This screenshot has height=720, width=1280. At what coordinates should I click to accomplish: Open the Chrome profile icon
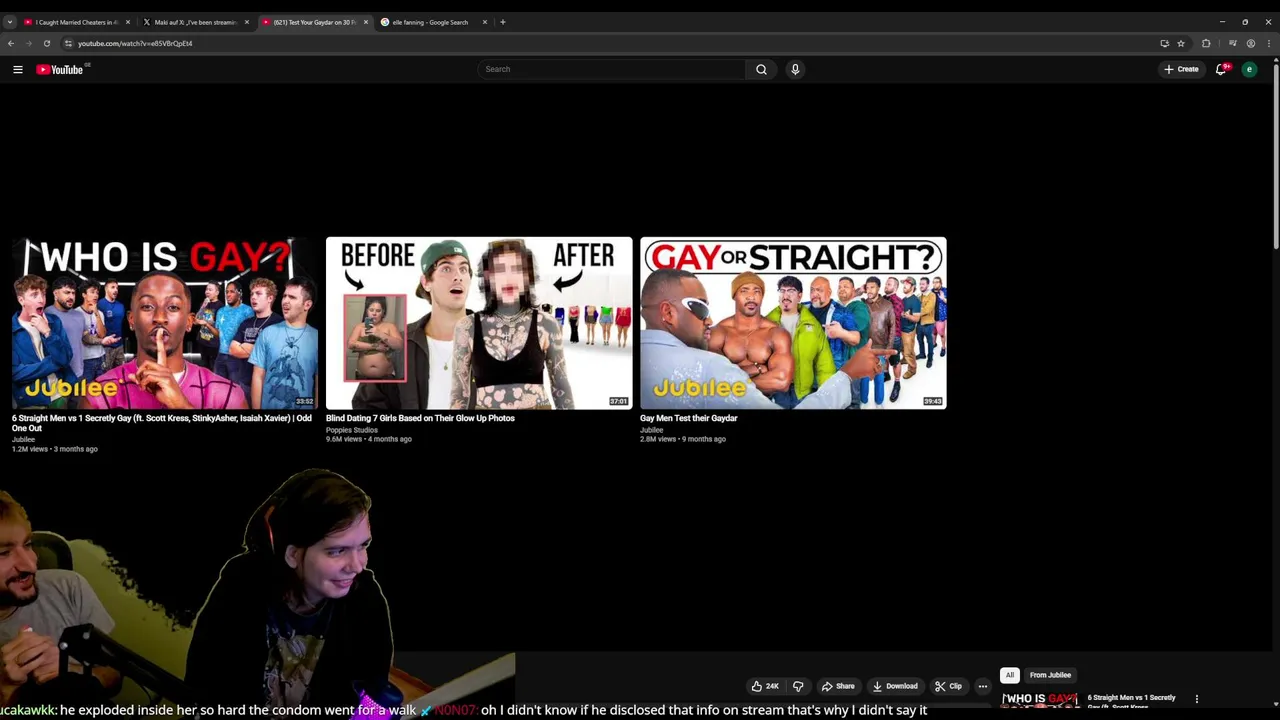point(1251,43)
